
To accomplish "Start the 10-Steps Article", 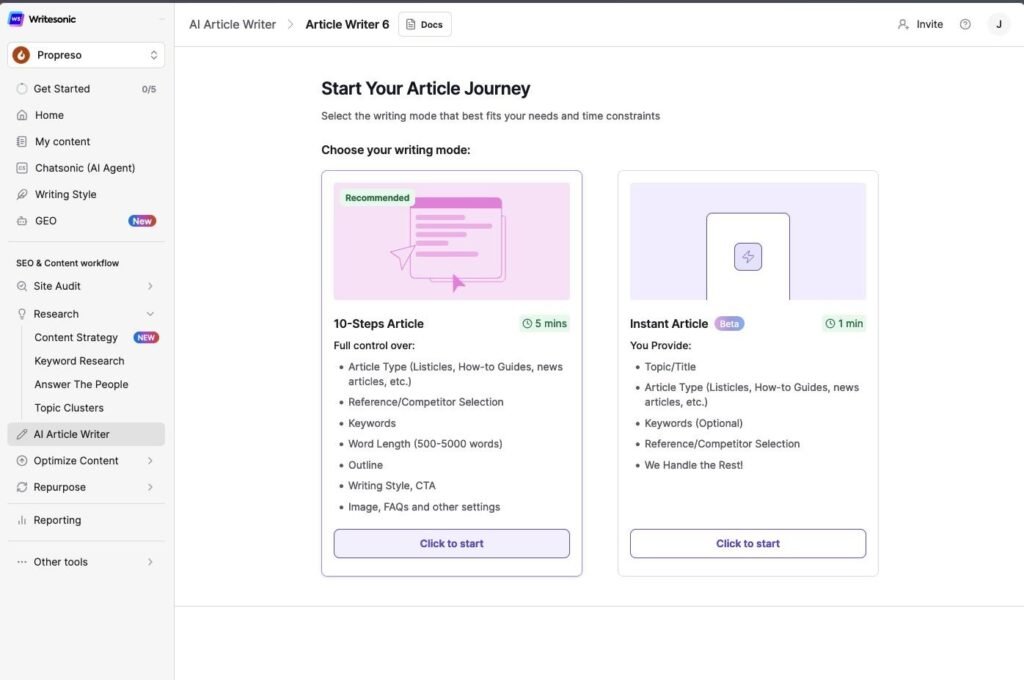I will coord(451,543).
